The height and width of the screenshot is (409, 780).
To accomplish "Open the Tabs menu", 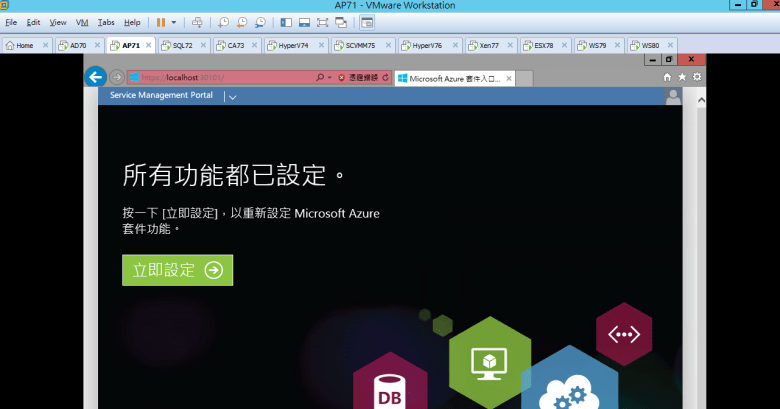I will click(x=106, y=21).
